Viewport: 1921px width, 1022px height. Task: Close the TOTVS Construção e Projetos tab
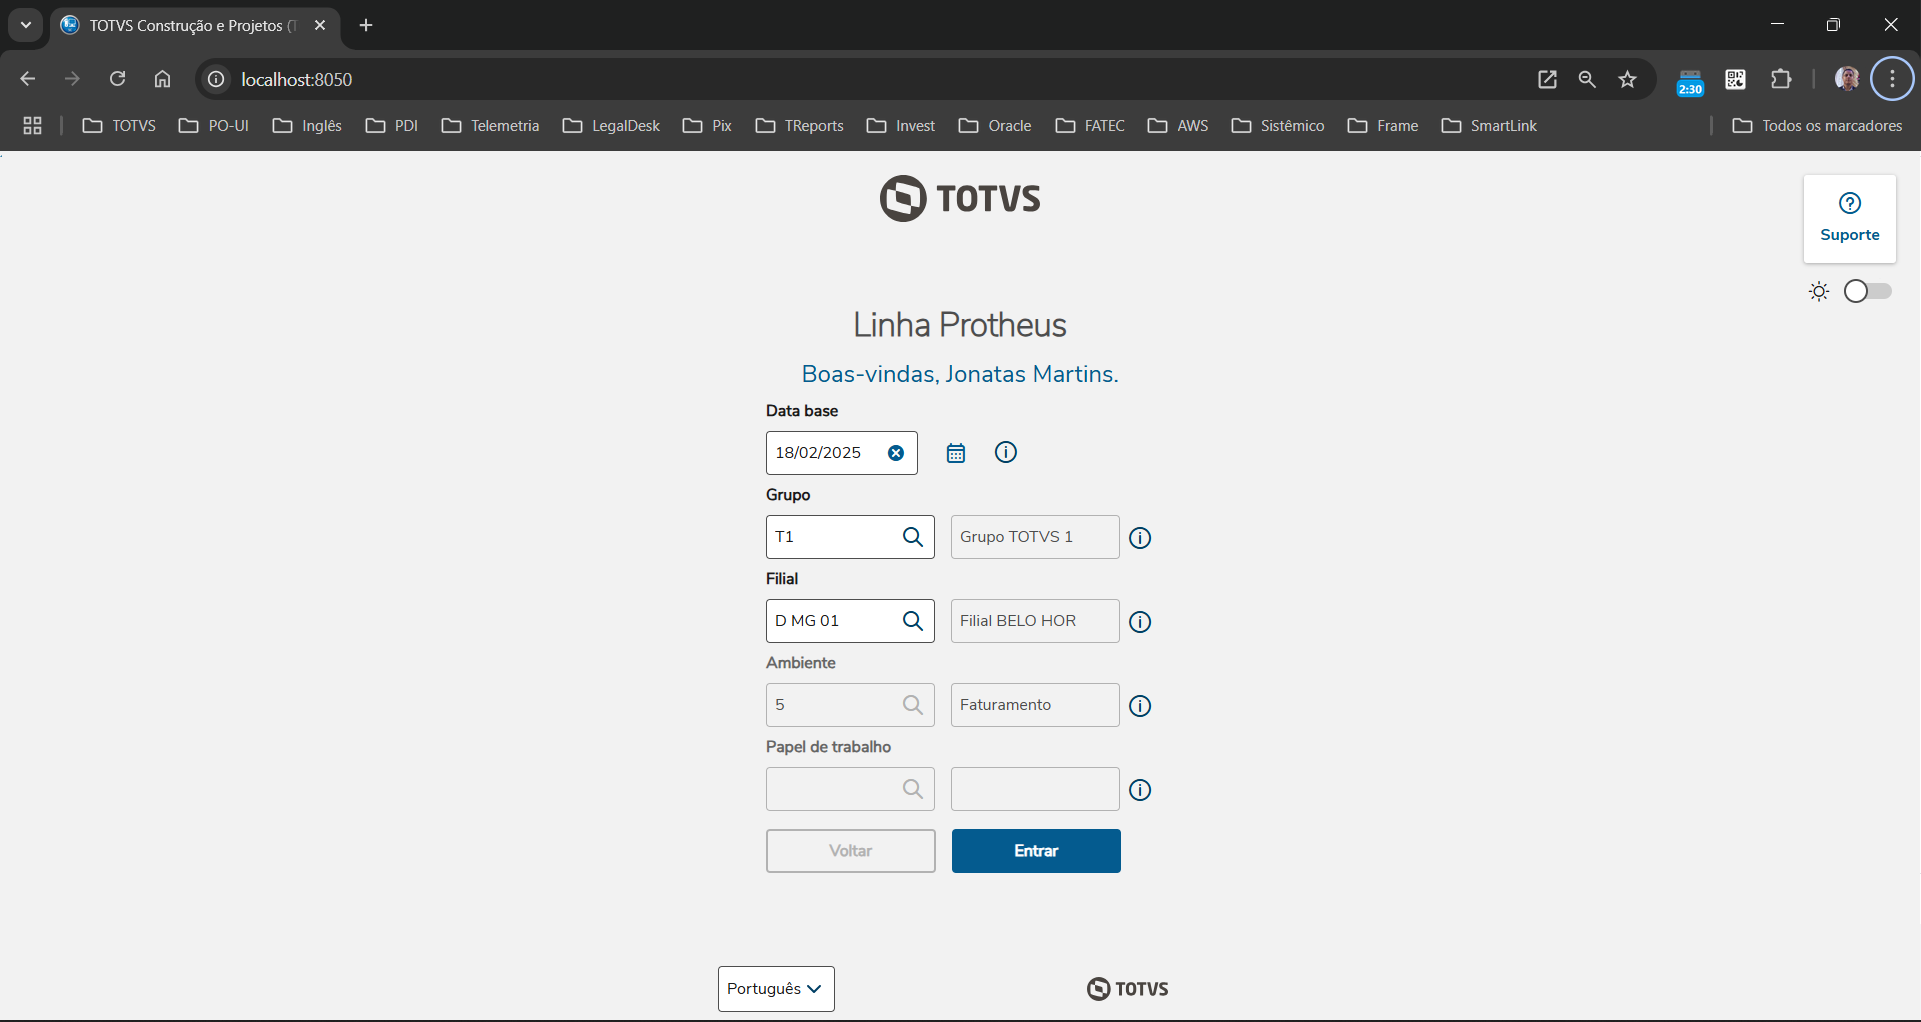click(x=320, y=25)
